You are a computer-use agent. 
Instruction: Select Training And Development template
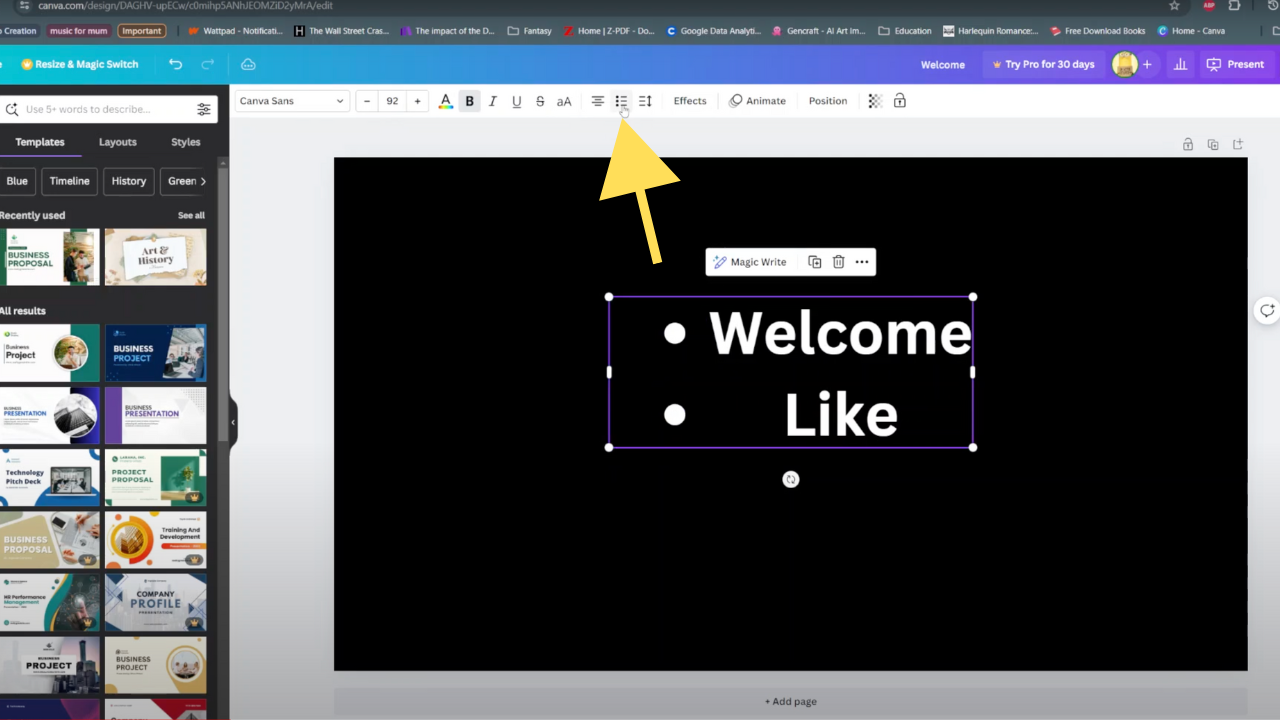[x=156, y=540]
